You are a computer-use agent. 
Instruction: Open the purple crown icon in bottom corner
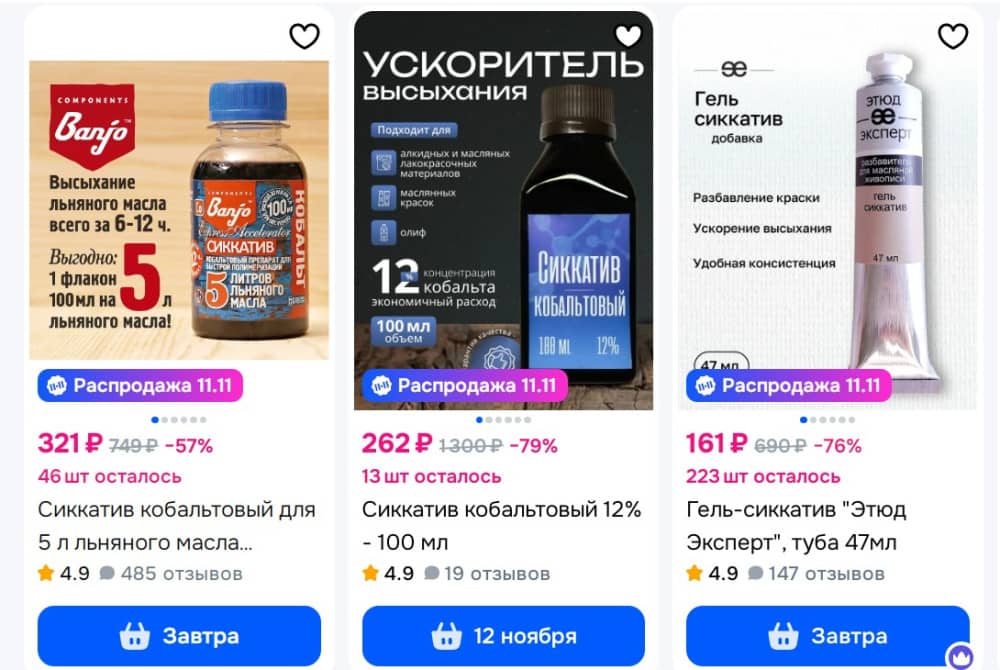tap(960, 656)
